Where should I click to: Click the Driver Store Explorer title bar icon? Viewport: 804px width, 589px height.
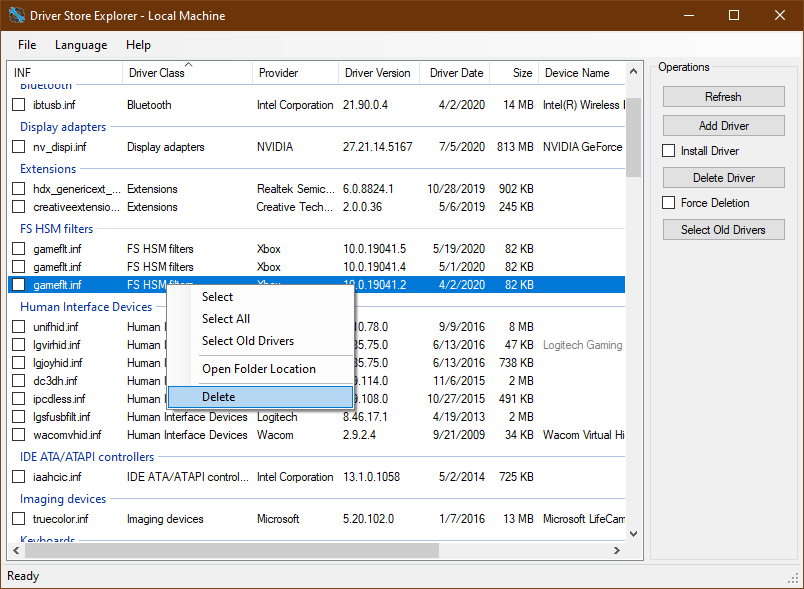(14, 15)
